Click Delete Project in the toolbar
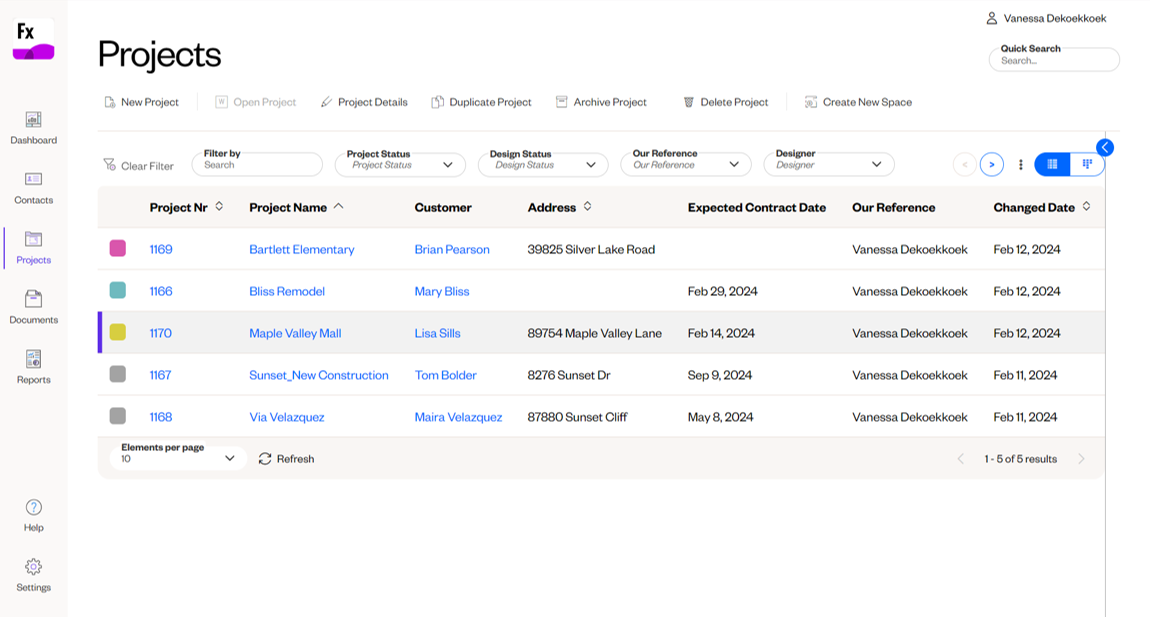 (726, 102)
